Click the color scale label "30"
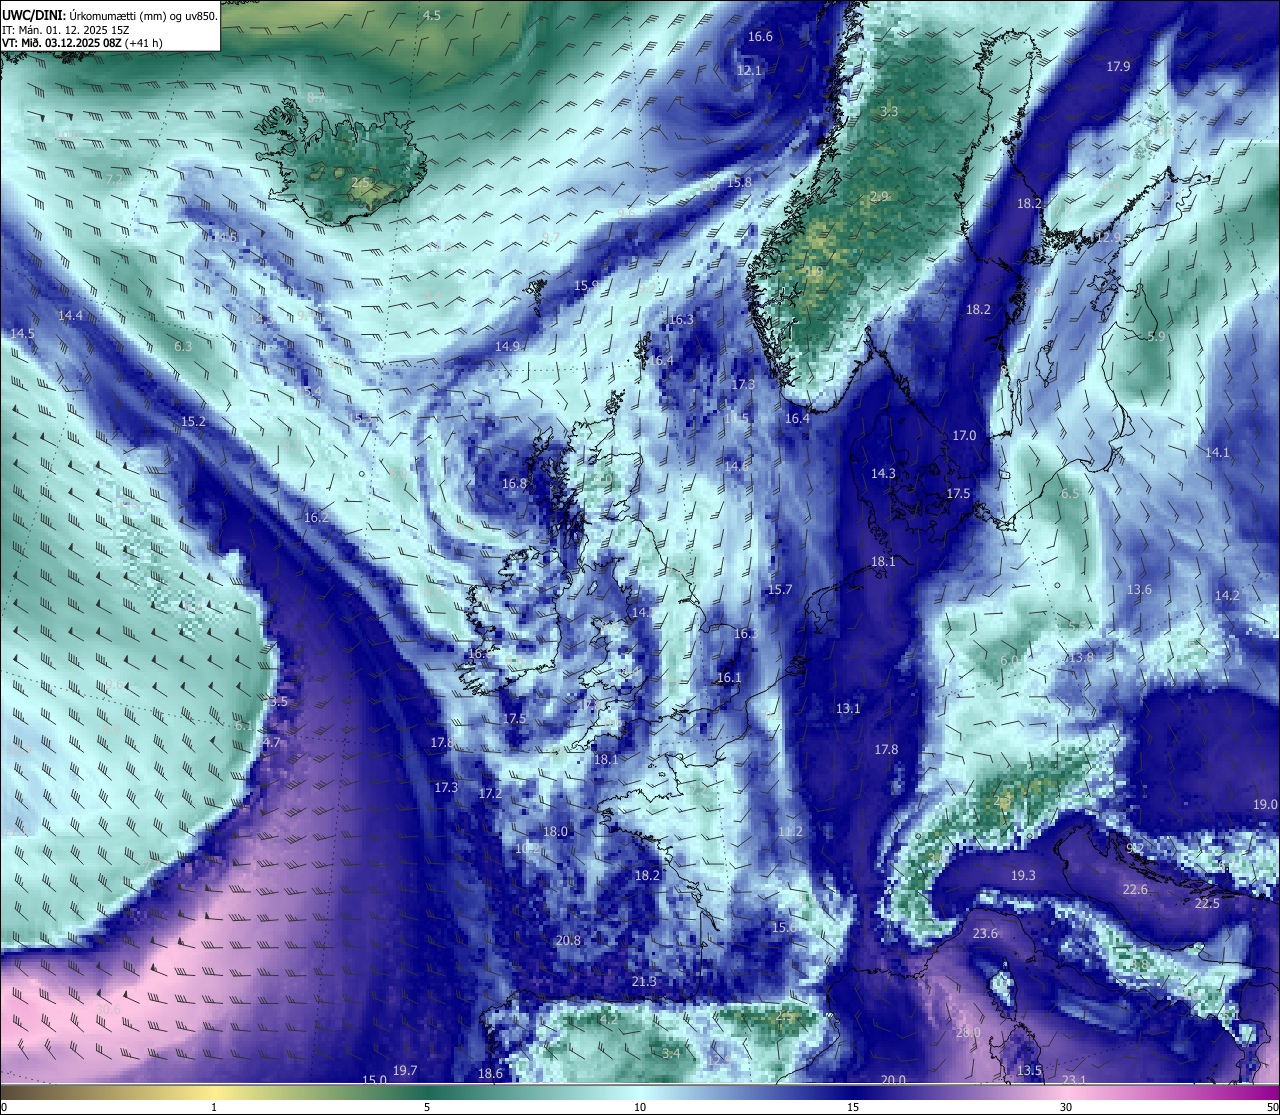1280x1115 pixels. [1066, 1107]
